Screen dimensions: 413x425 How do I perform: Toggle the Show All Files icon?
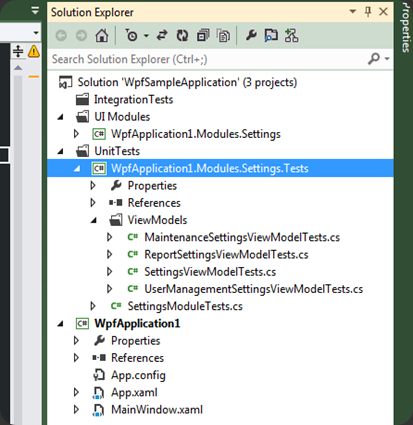pyautogui.click(x=223, y=35)
